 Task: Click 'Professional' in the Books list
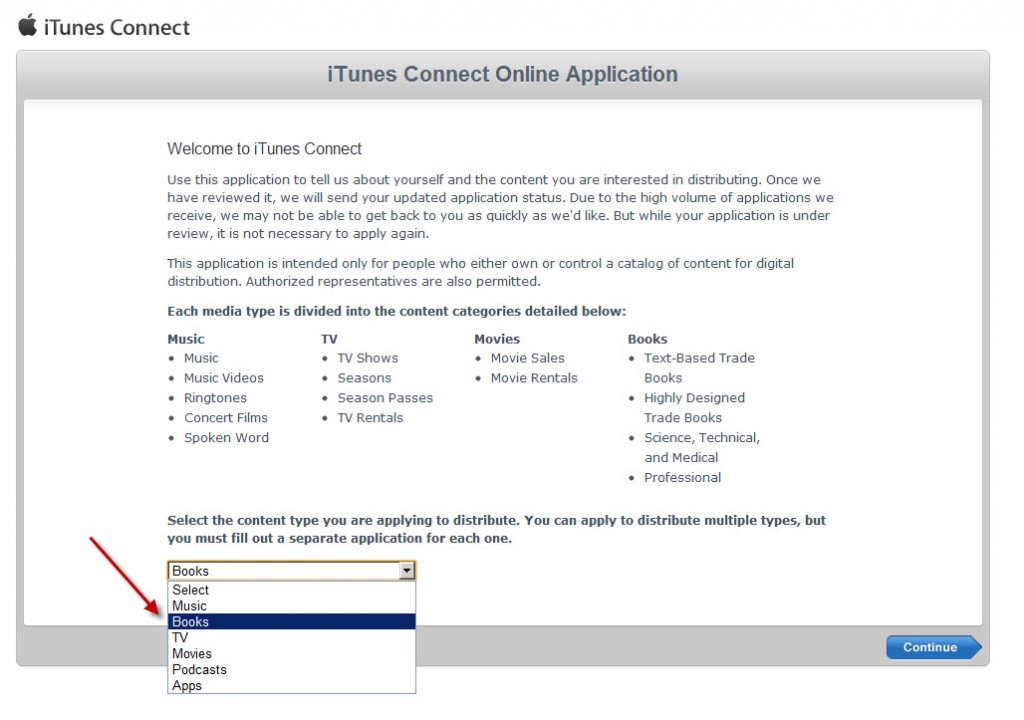tap(682, 478)
